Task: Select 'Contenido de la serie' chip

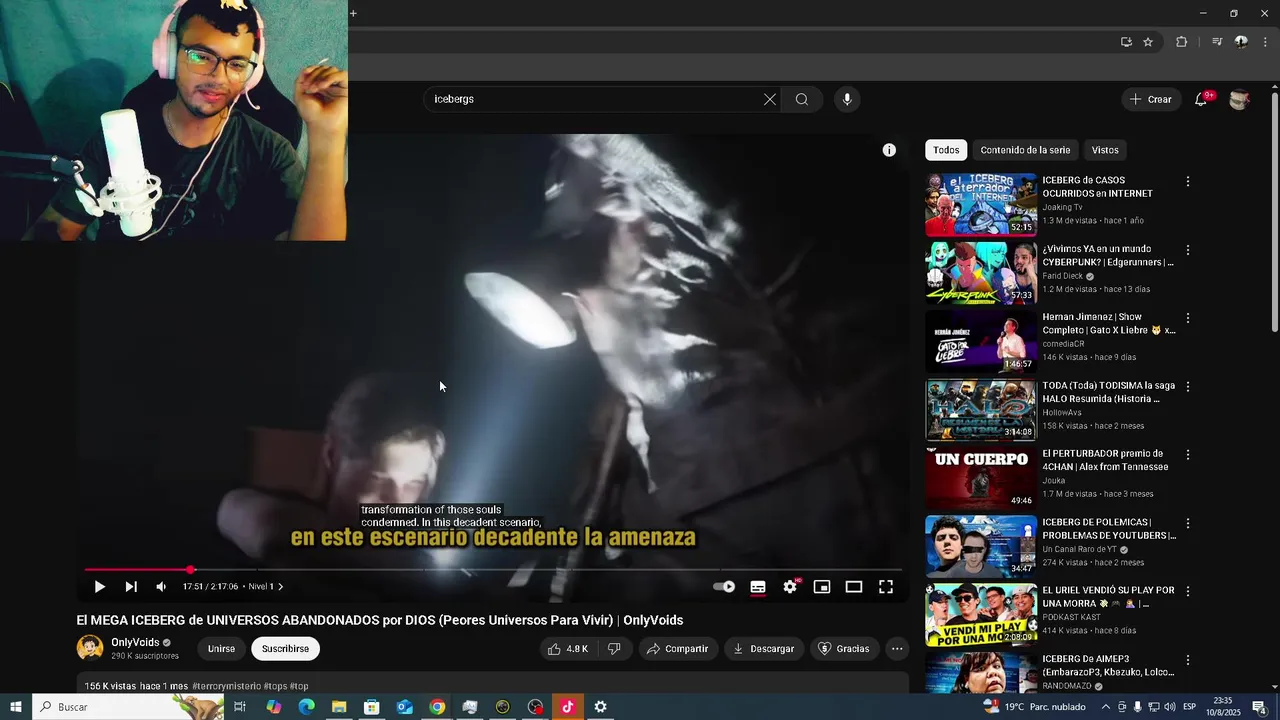Action: pos(1025,150)
